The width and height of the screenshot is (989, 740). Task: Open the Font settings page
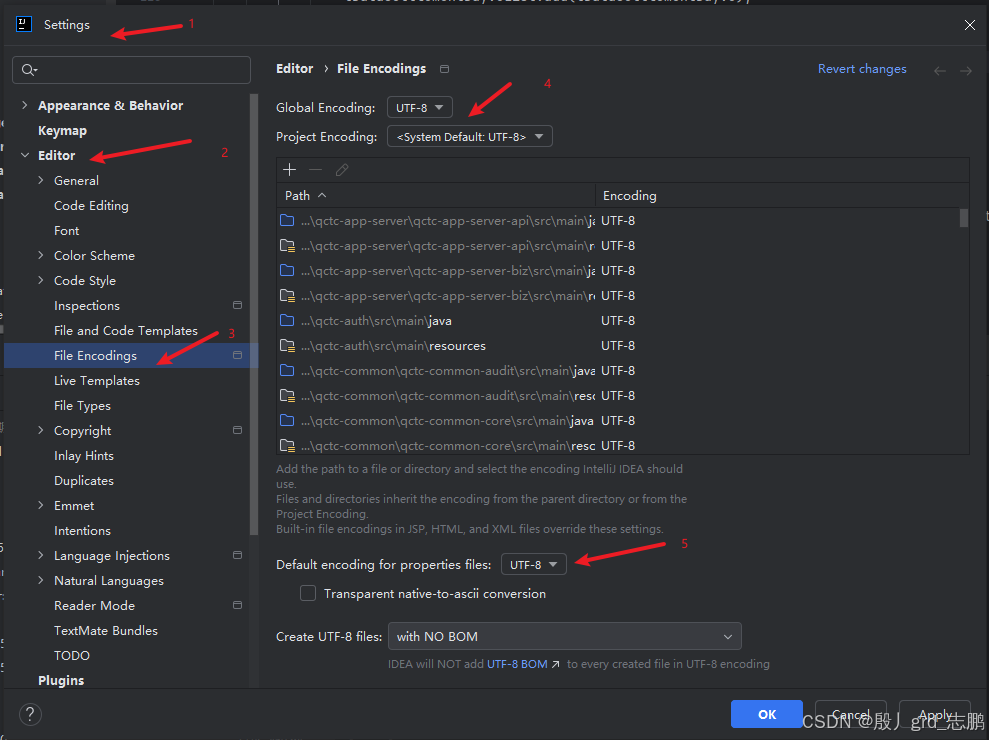click(67, 230)
